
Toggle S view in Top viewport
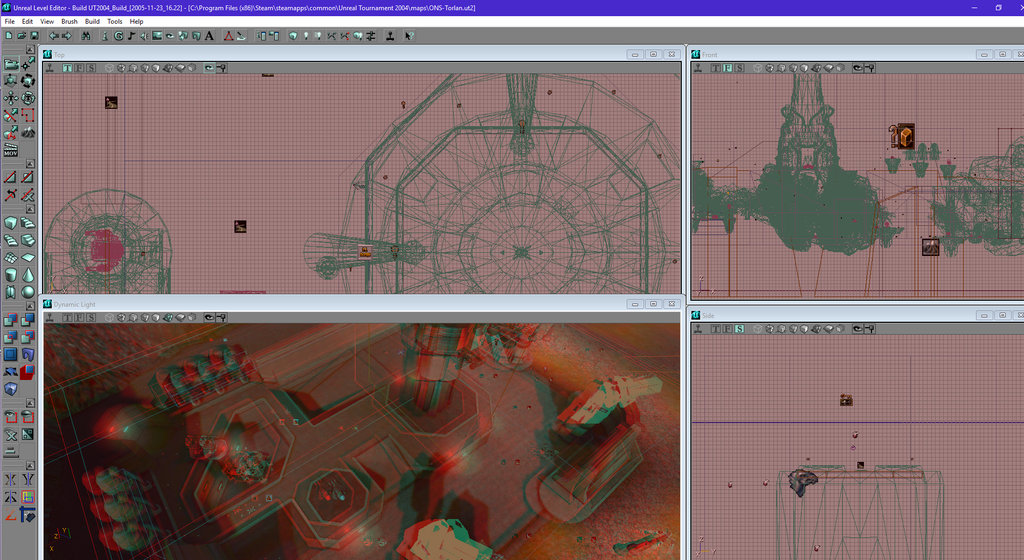click(91, 68)
